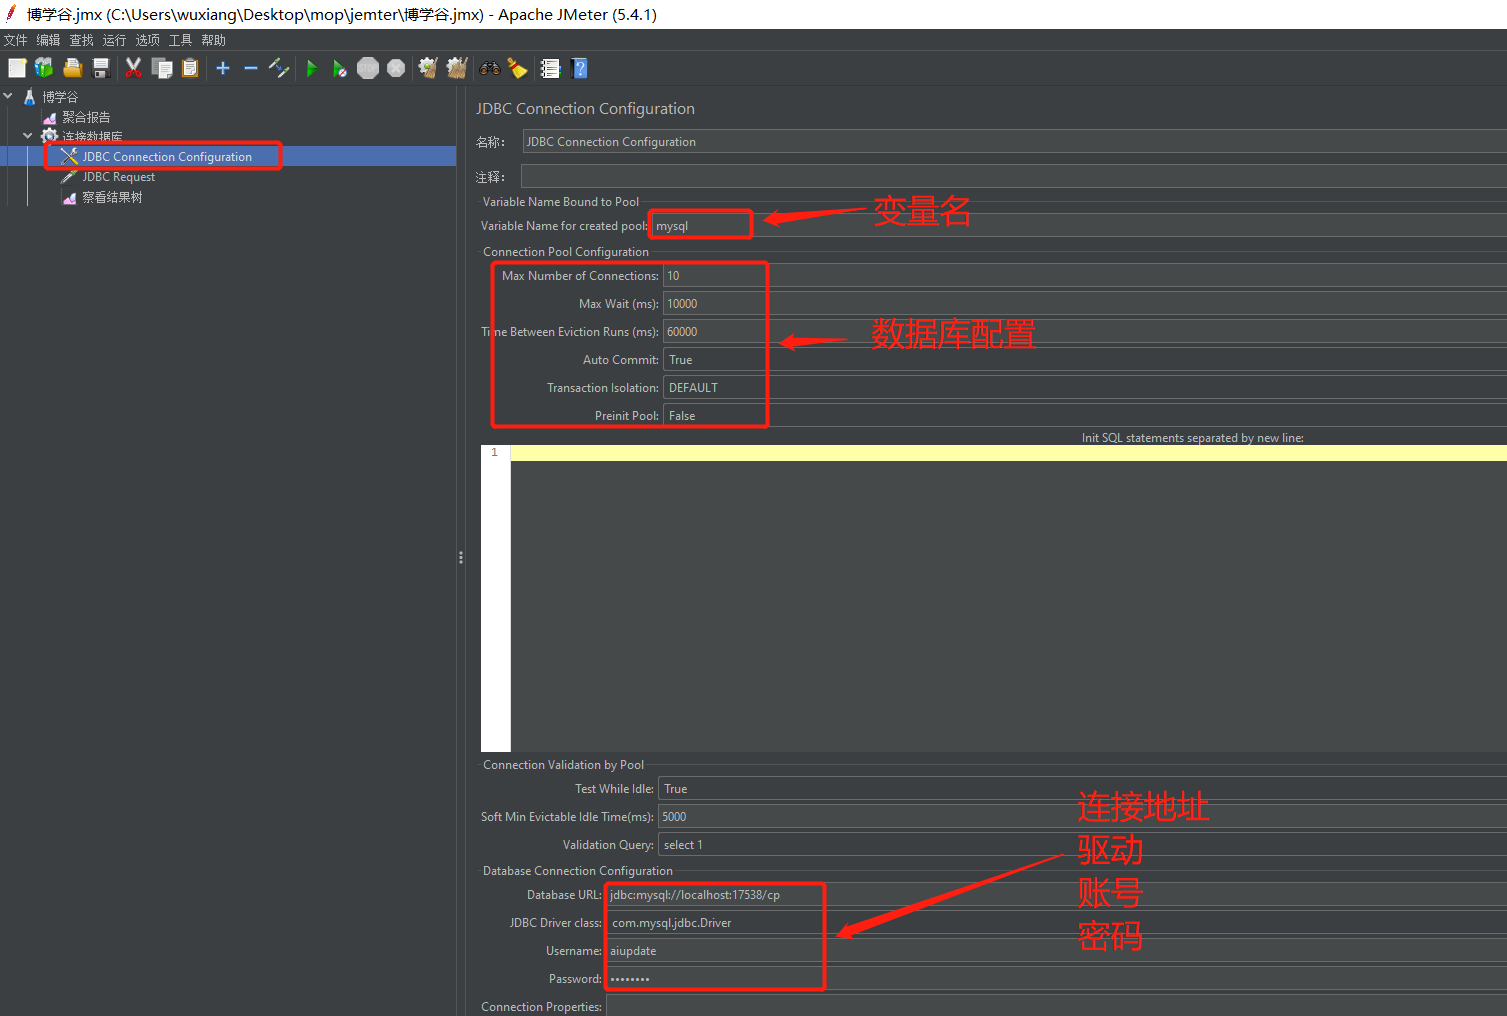Open the 运行 menu

[x=115, y=40]
